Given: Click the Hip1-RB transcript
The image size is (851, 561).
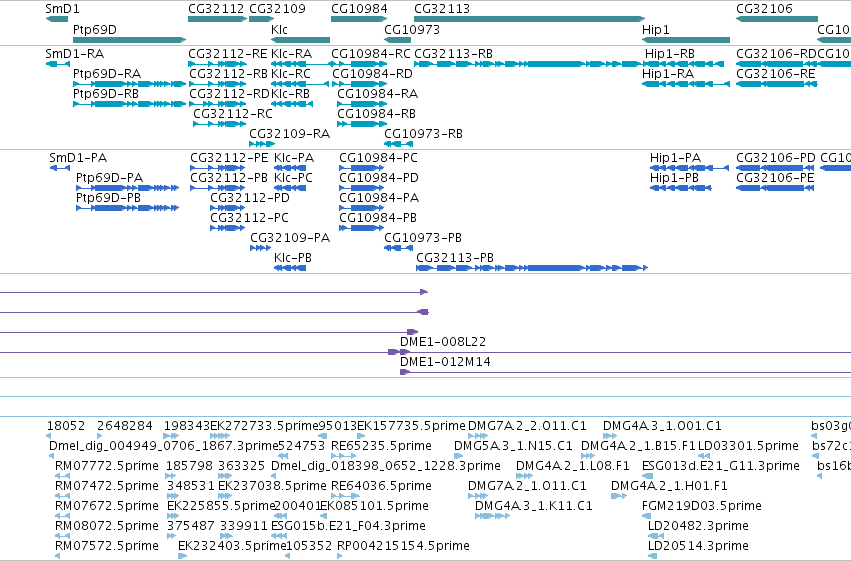Looking at the screenshot, I should pyautogui.click(x=684, y=64).
